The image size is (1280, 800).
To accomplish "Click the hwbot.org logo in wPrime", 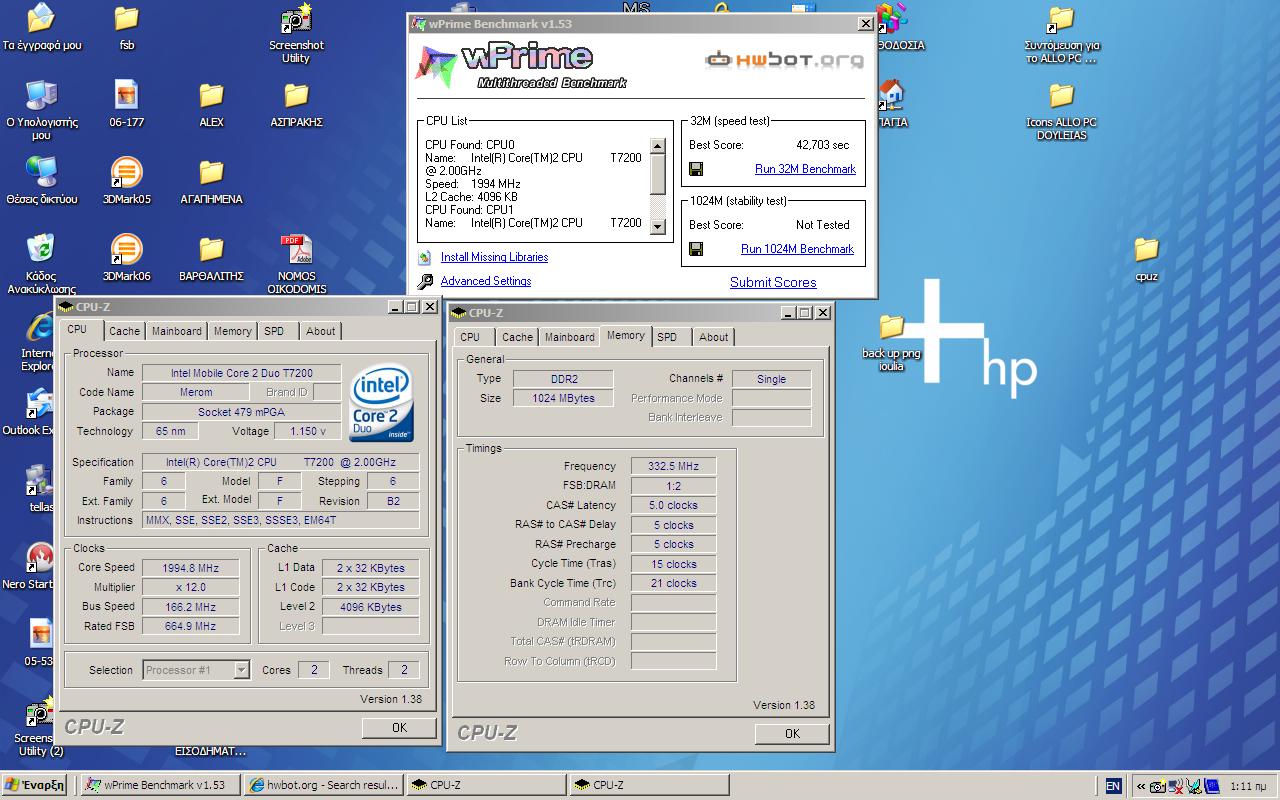I will pos(784,60).
